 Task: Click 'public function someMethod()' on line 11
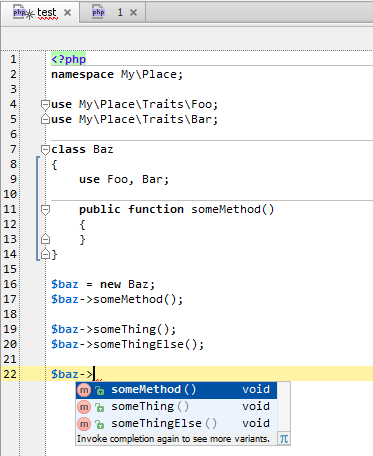tap(176, 209)
